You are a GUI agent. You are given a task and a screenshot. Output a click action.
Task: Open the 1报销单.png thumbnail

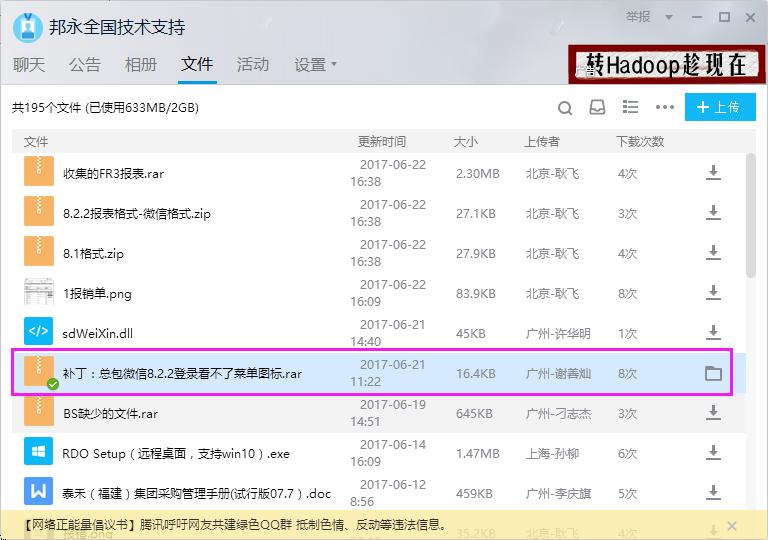(x=39, y=293)
